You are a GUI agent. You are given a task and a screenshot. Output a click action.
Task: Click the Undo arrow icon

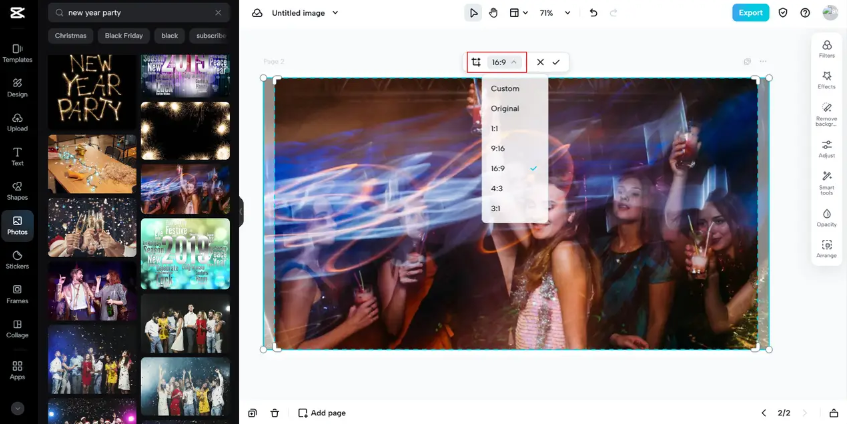pyautogui.click(x=593, y=13)
